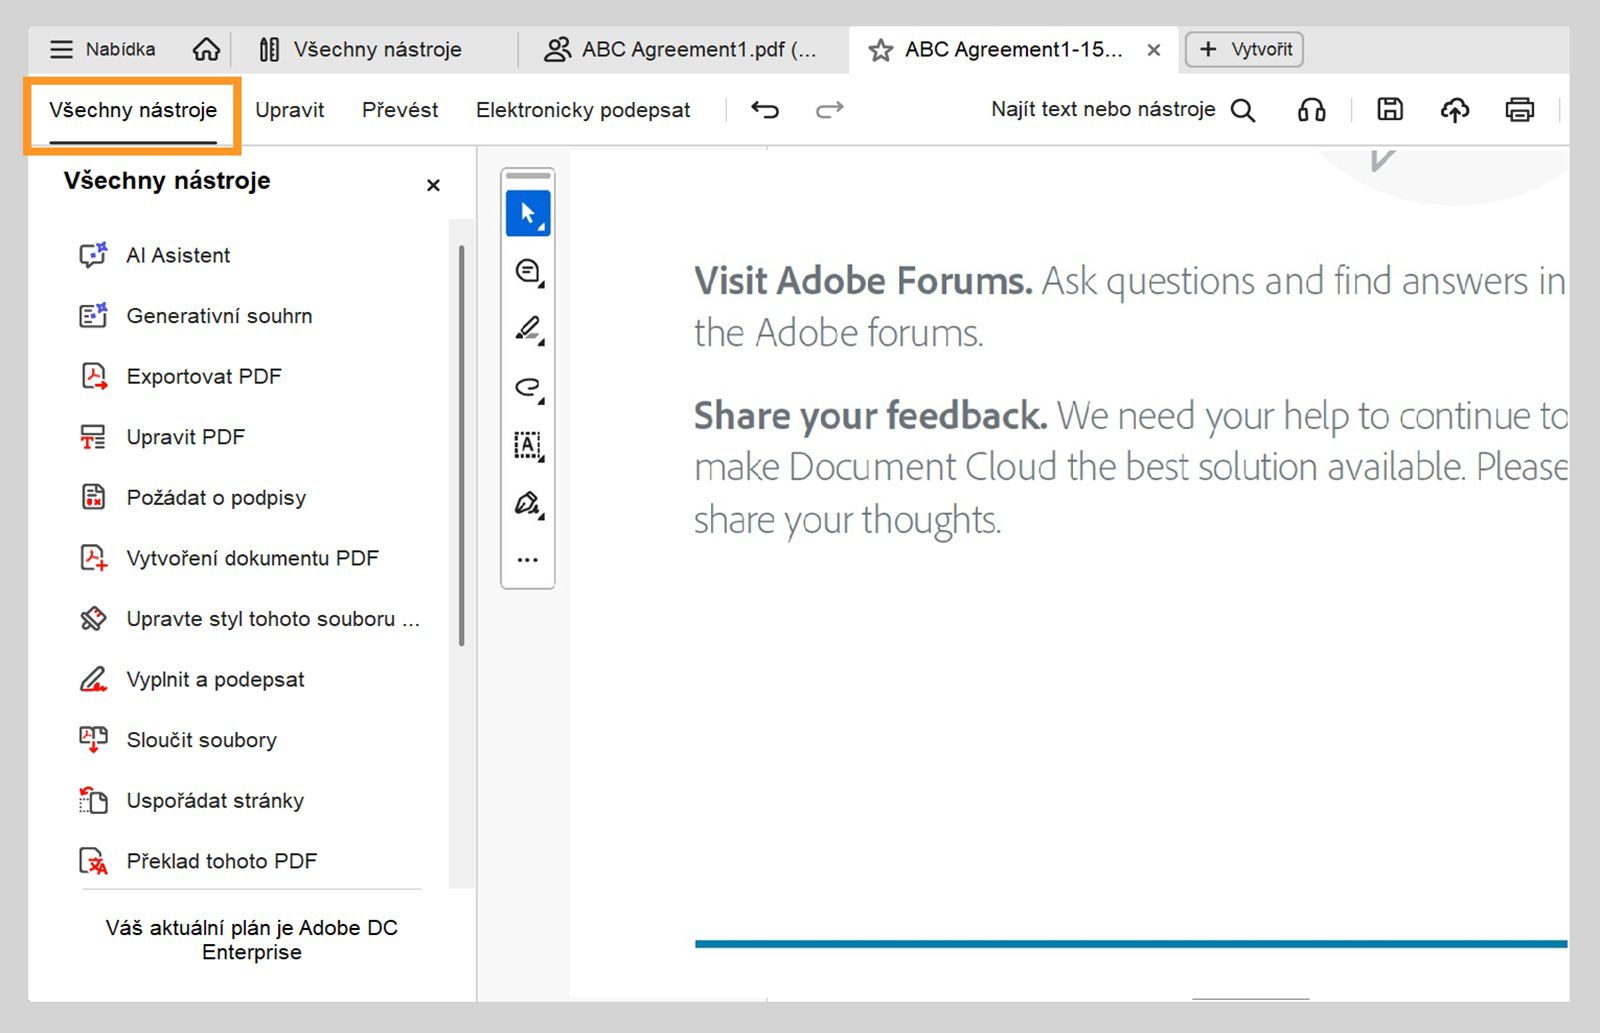This screenshot has width=1600, height=1033.
Task: Expand more tools via three dots
Action: (527, 560)
